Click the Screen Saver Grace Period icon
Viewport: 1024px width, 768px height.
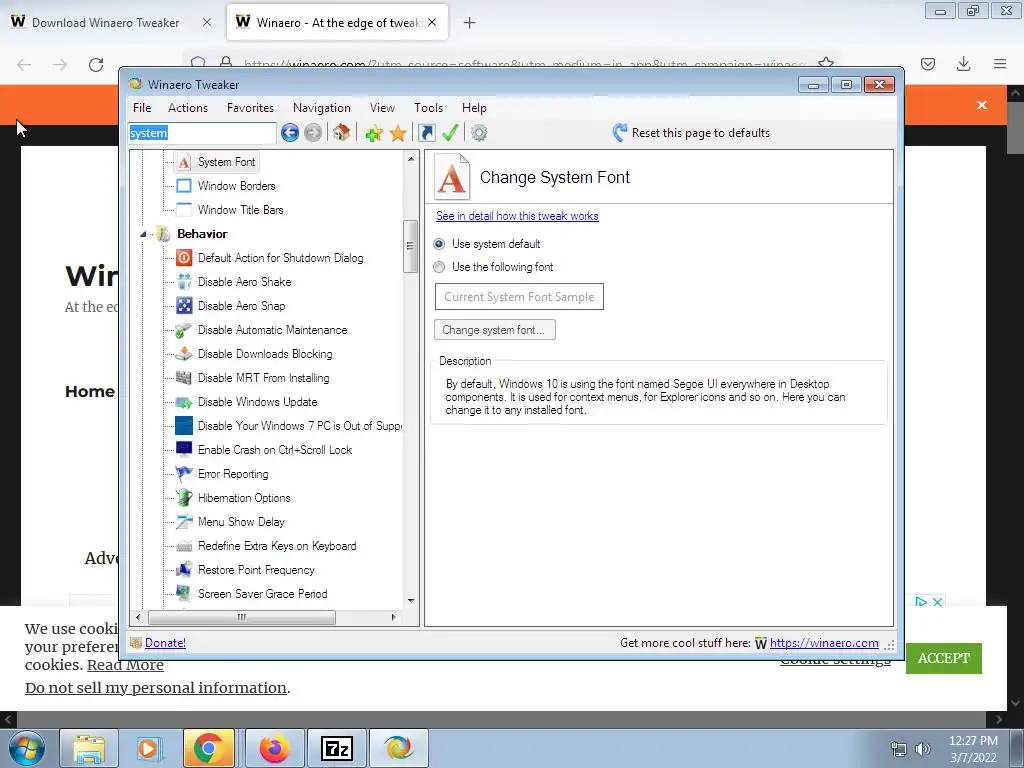pos(184,594)
